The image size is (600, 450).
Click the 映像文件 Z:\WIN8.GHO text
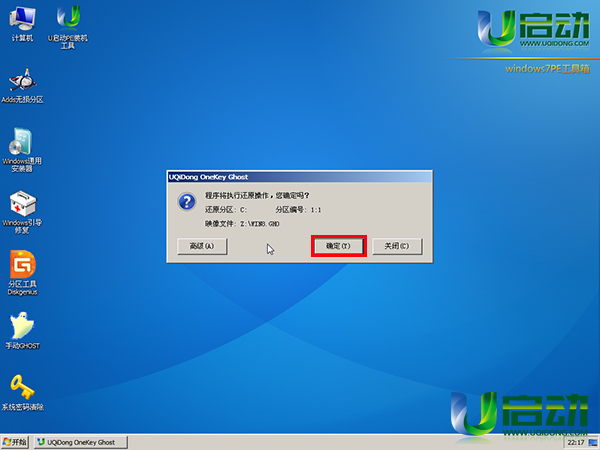(242, 224)
